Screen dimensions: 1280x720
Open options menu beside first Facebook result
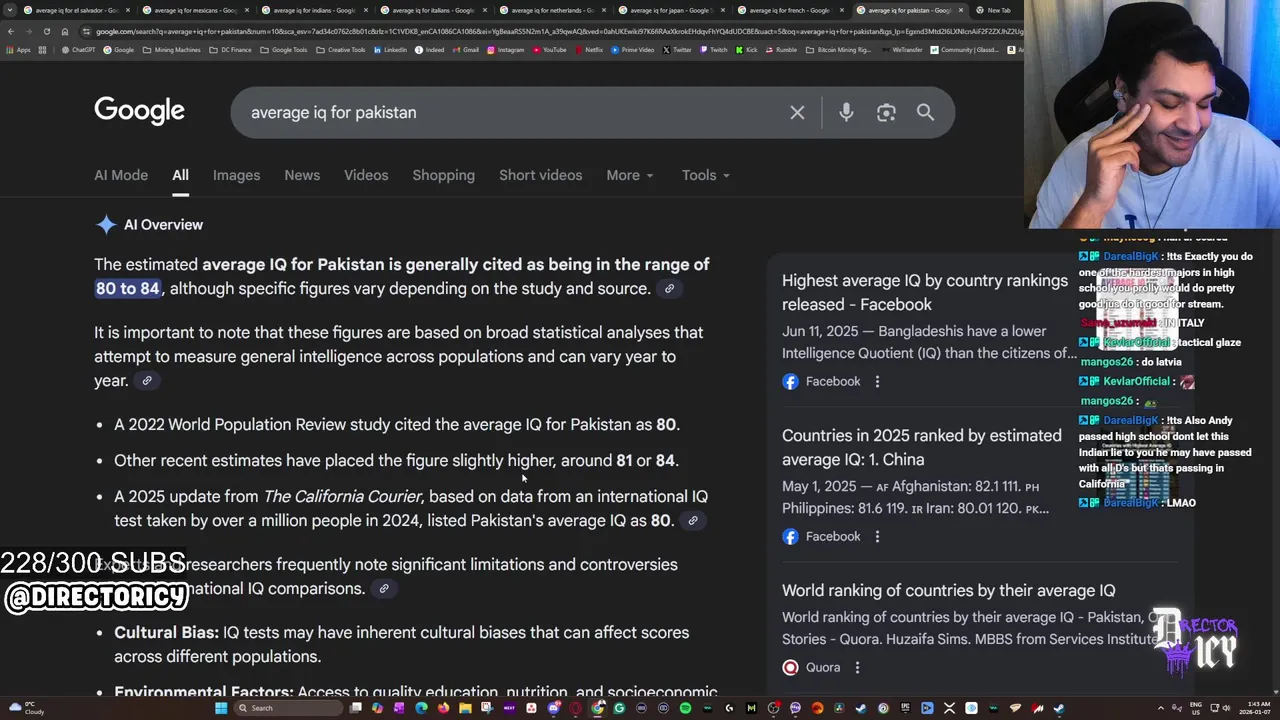click(877, 381)
